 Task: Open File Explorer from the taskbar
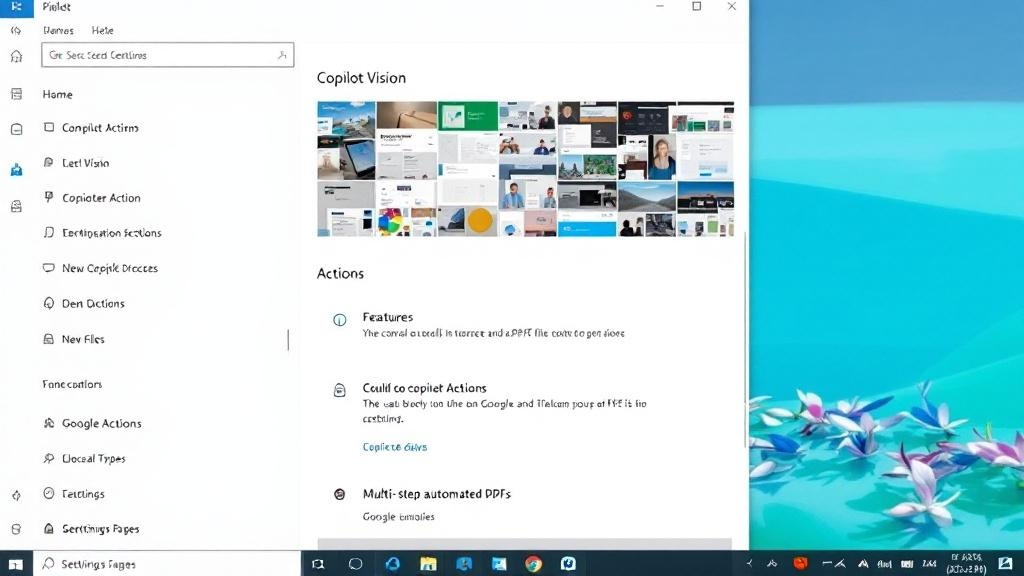tap(428, 564)
